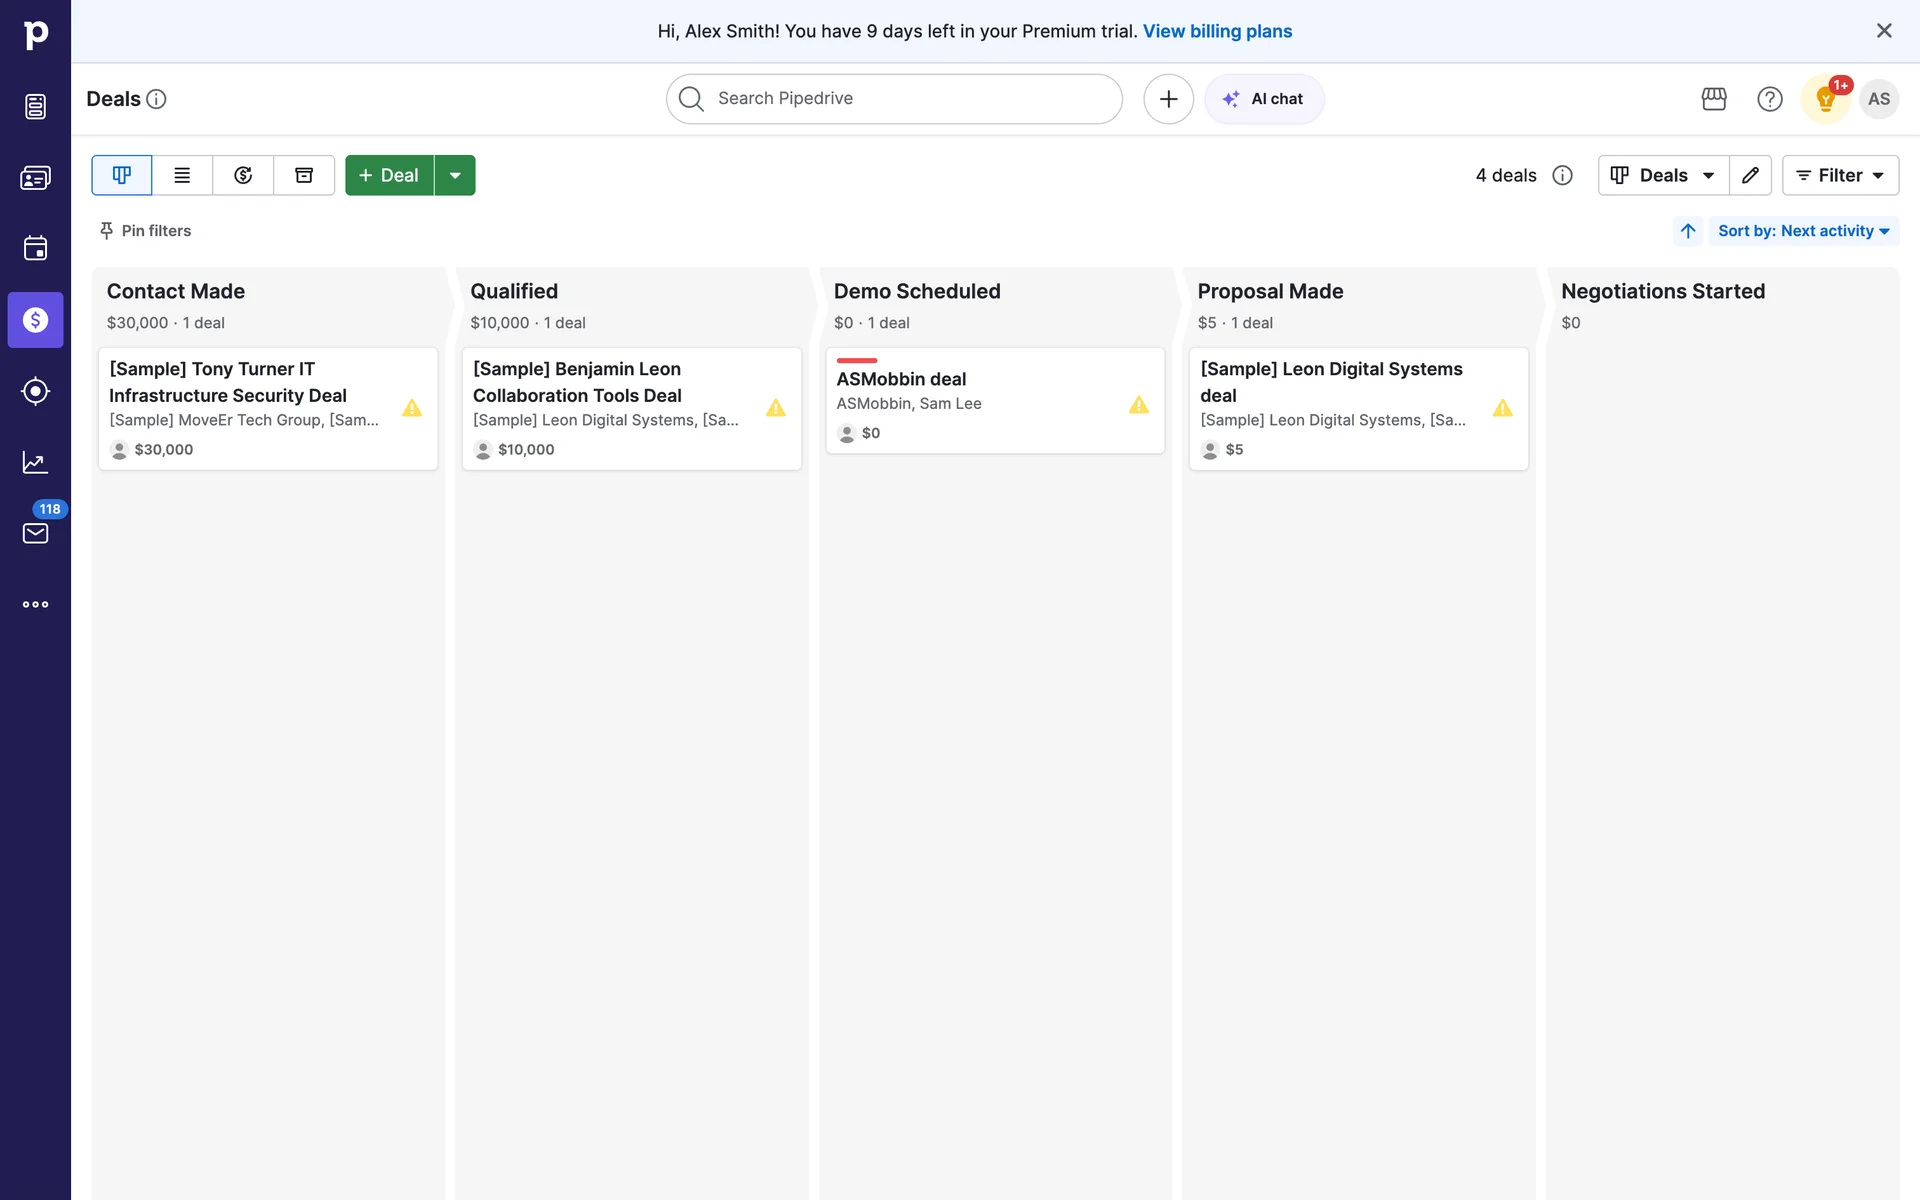Open Campaigns target icon in sidebar
The image size is (1920, 1200).
tap(35, 391)
